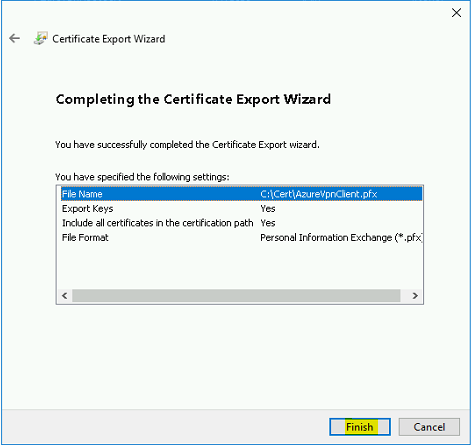The height and width of the screenshot is (445, 471).
Task: Click the scrollbar's left arrow
Action: pyautogui.click(x=65, y=296)
